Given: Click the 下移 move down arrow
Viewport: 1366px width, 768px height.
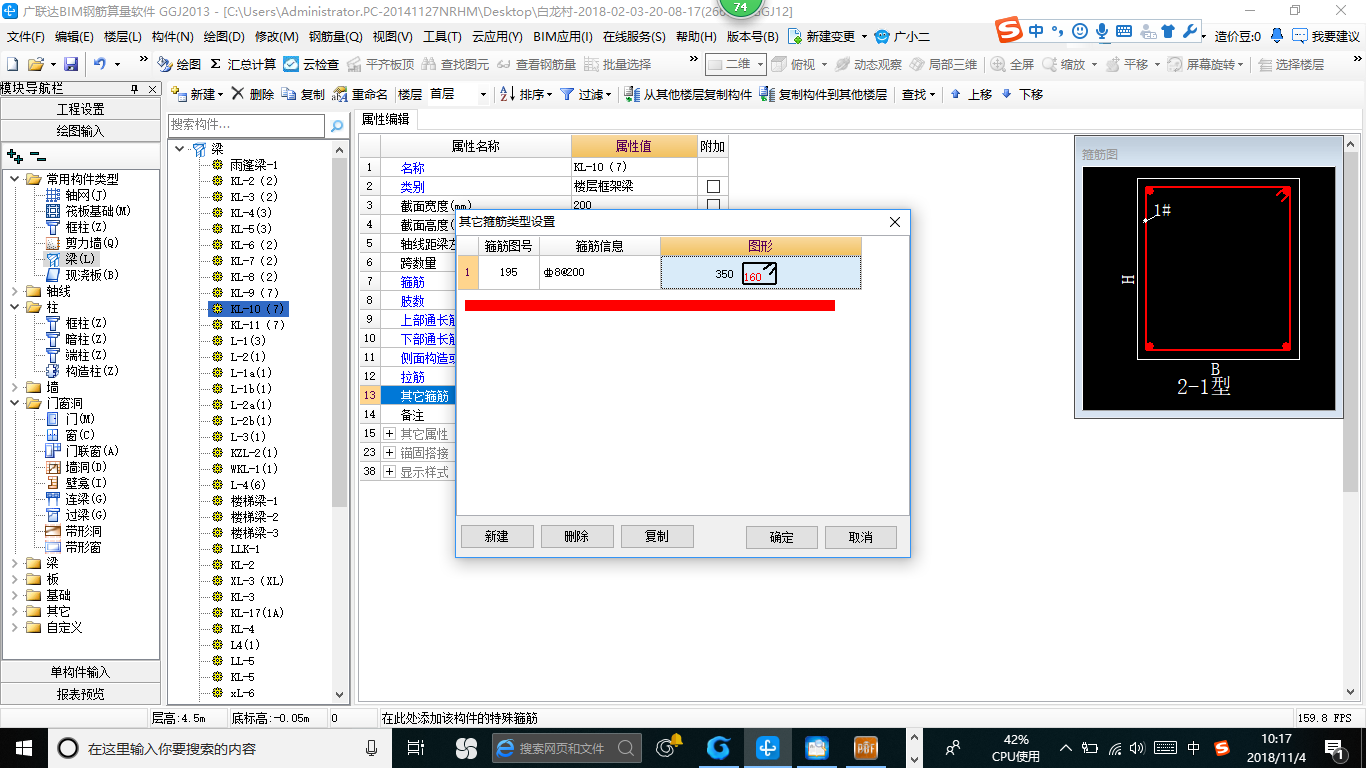Looking at the screenshot, I should tap(1022, 94).
